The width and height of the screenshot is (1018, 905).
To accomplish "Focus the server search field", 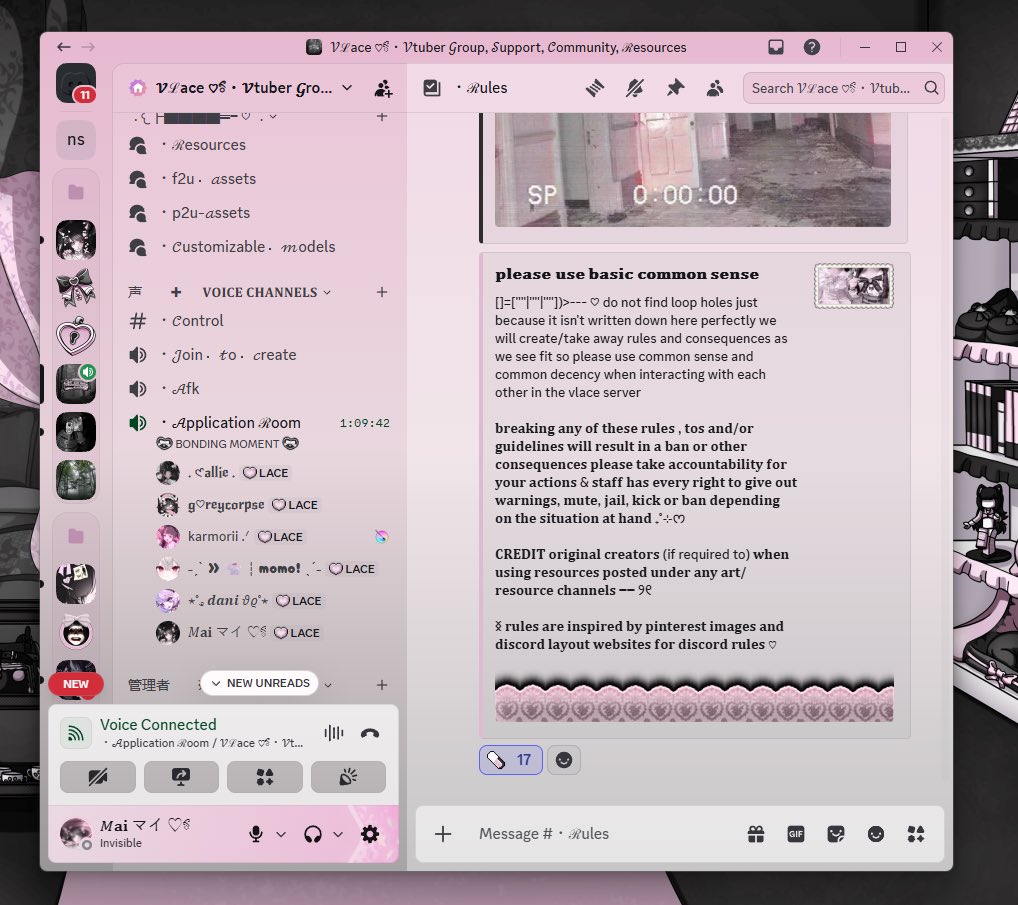I will [x=844, y=88].
